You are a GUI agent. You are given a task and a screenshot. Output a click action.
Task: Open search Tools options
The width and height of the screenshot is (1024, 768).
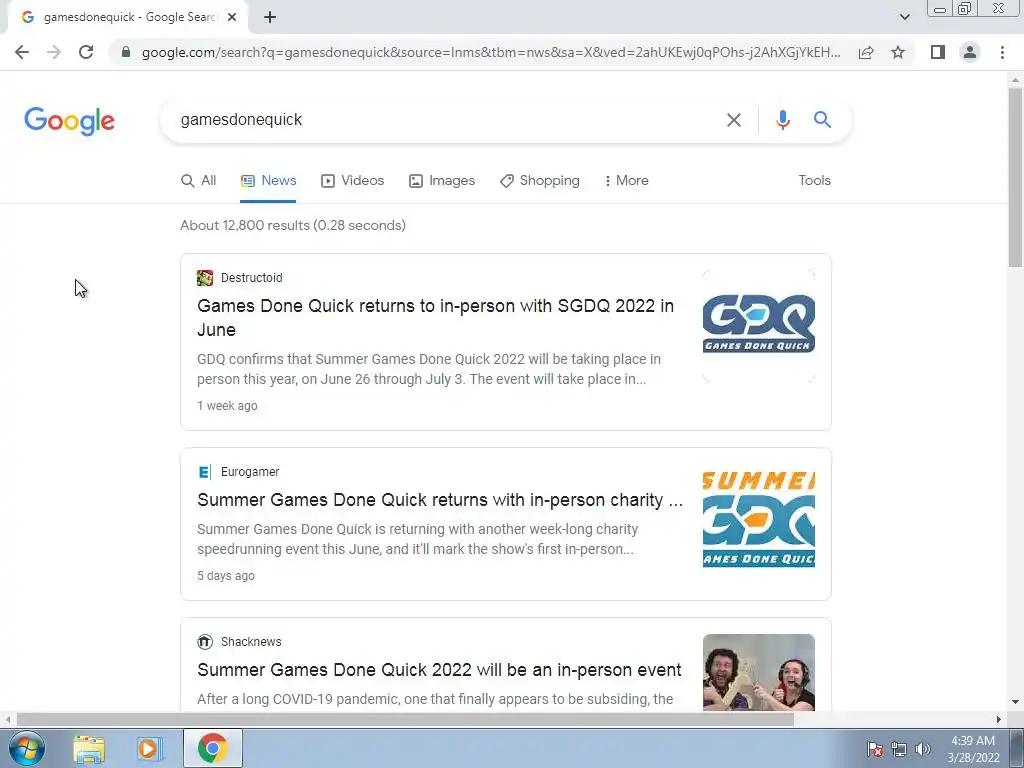[814, 180]
